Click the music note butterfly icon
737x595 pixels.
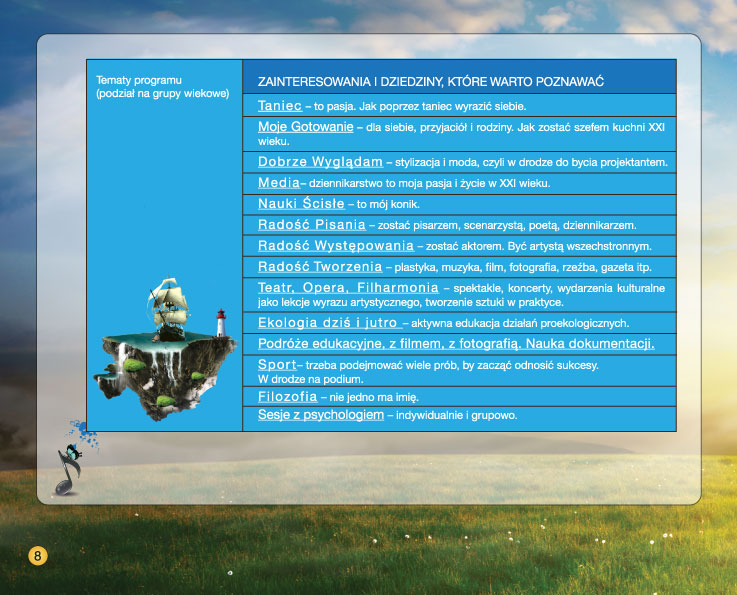tap(70, 470)
